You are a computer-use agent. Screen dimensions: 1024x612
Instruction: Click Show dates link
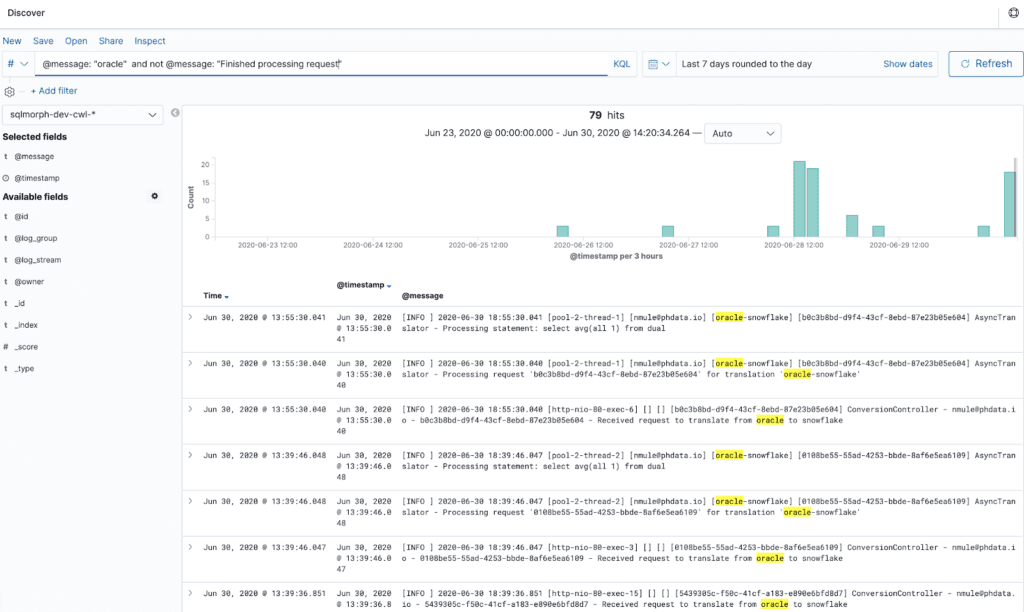coord(907,64)
